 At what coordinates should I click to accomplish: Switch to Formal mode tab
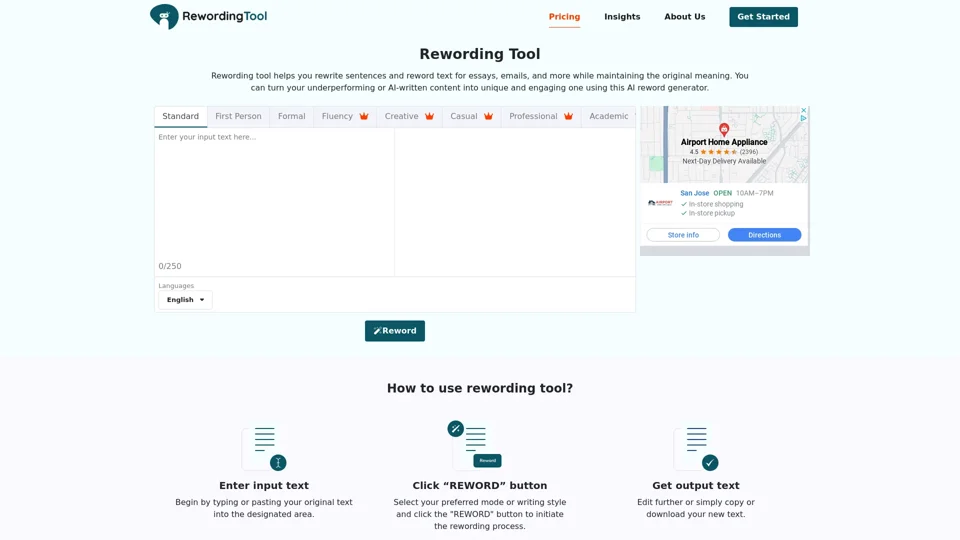click(291, 116)
